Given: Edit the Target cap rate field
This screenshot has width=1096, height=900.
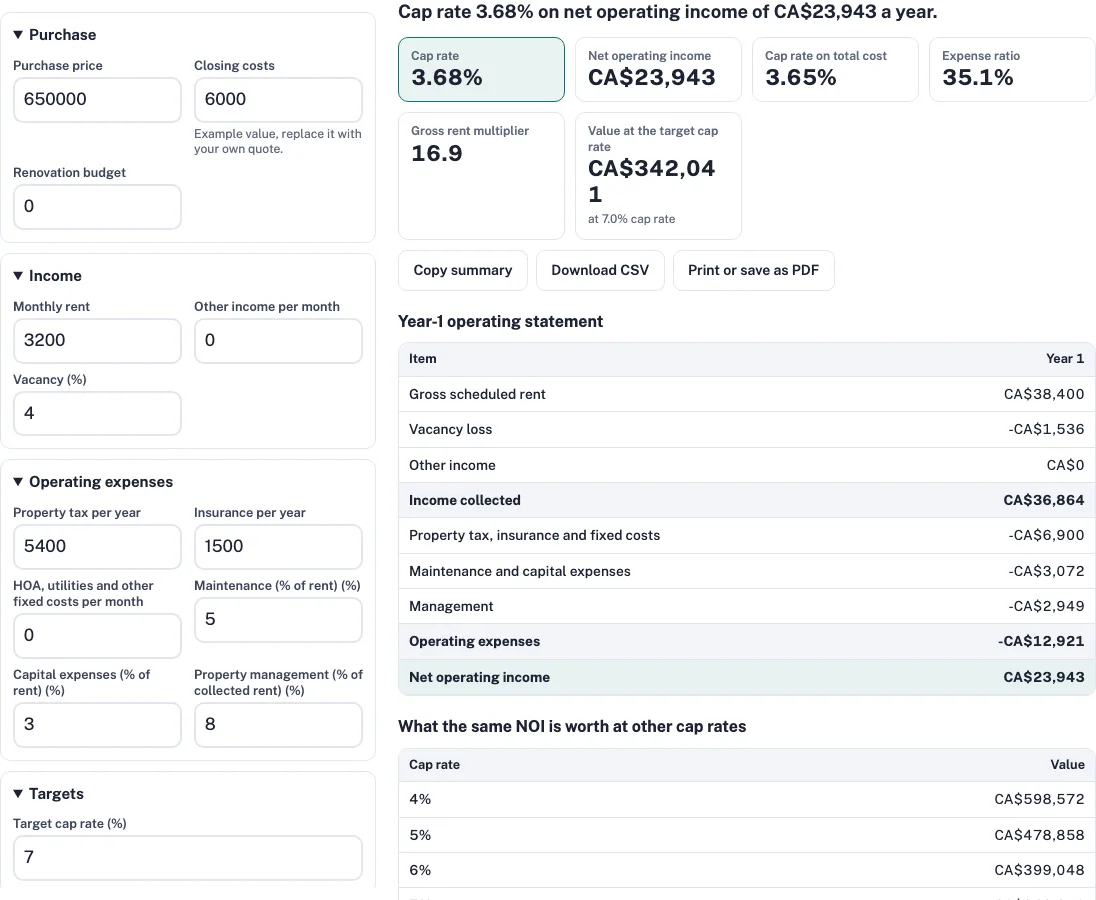Looking at the screenshot, I should pos(187,857).
